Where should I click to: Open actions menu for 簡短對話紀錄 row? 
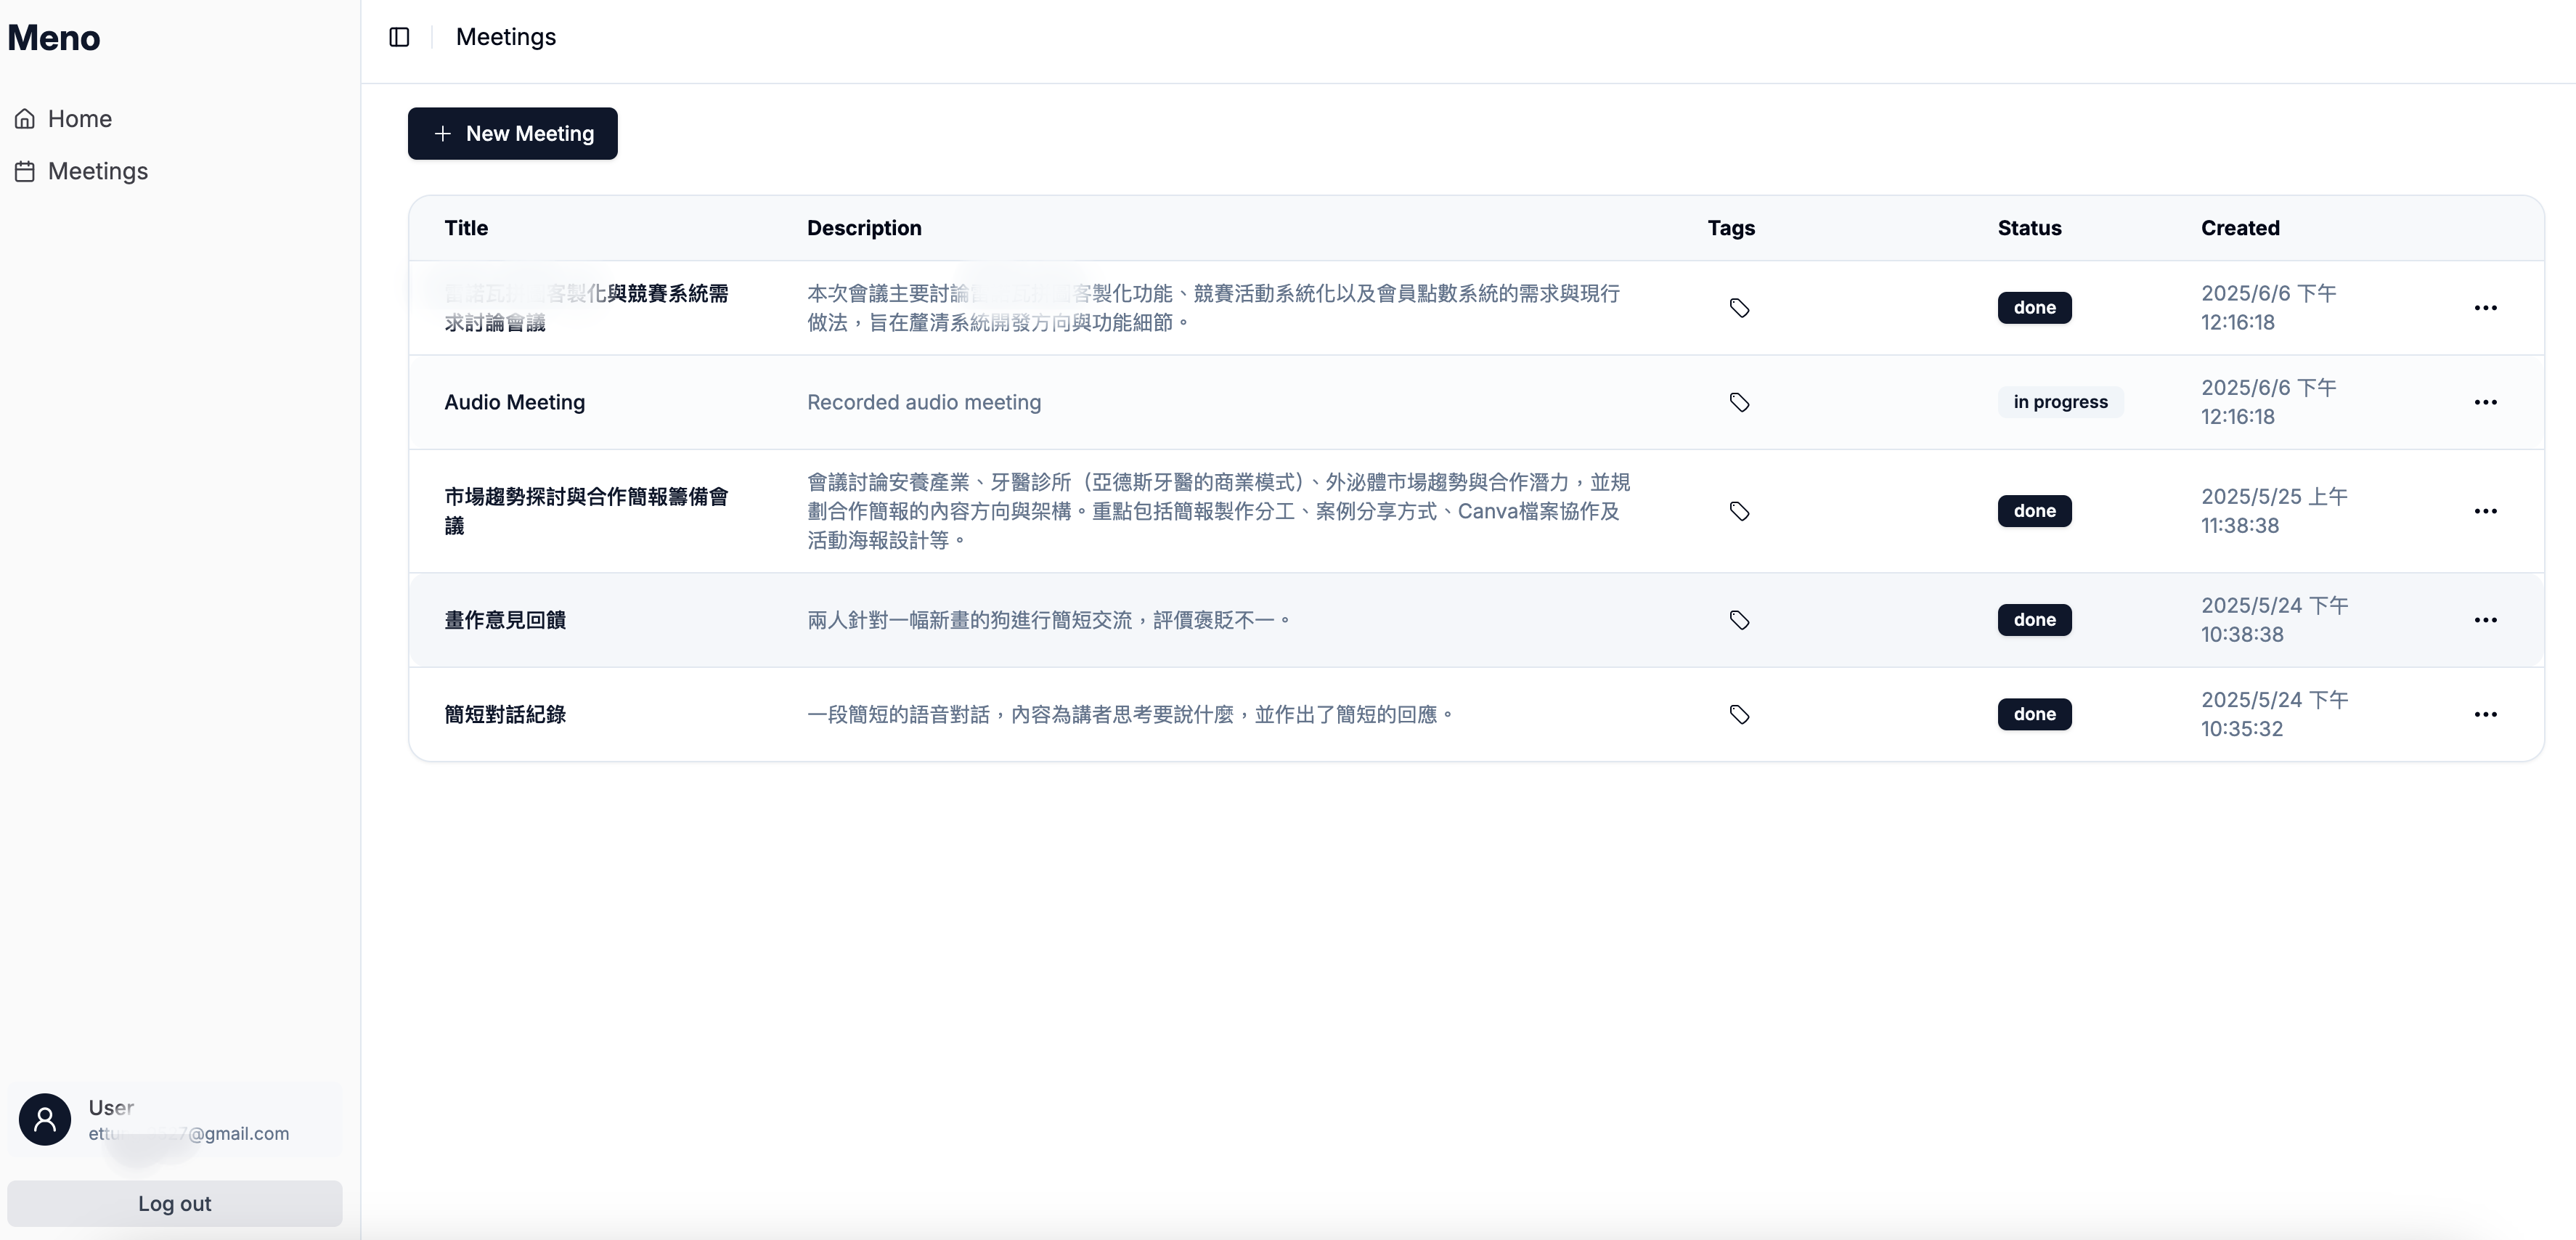click(x=2485, y=714)
